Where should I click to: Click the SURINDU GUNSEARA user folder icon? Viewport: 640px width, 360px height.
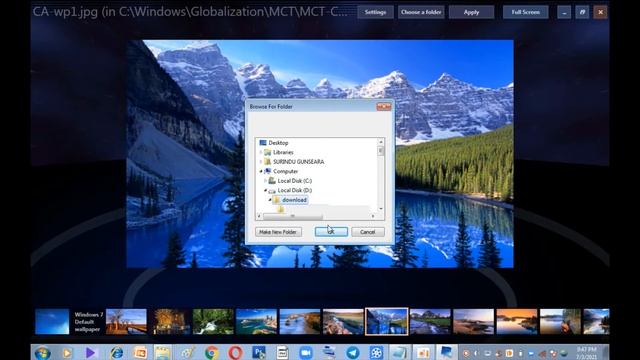coord(268,162)
